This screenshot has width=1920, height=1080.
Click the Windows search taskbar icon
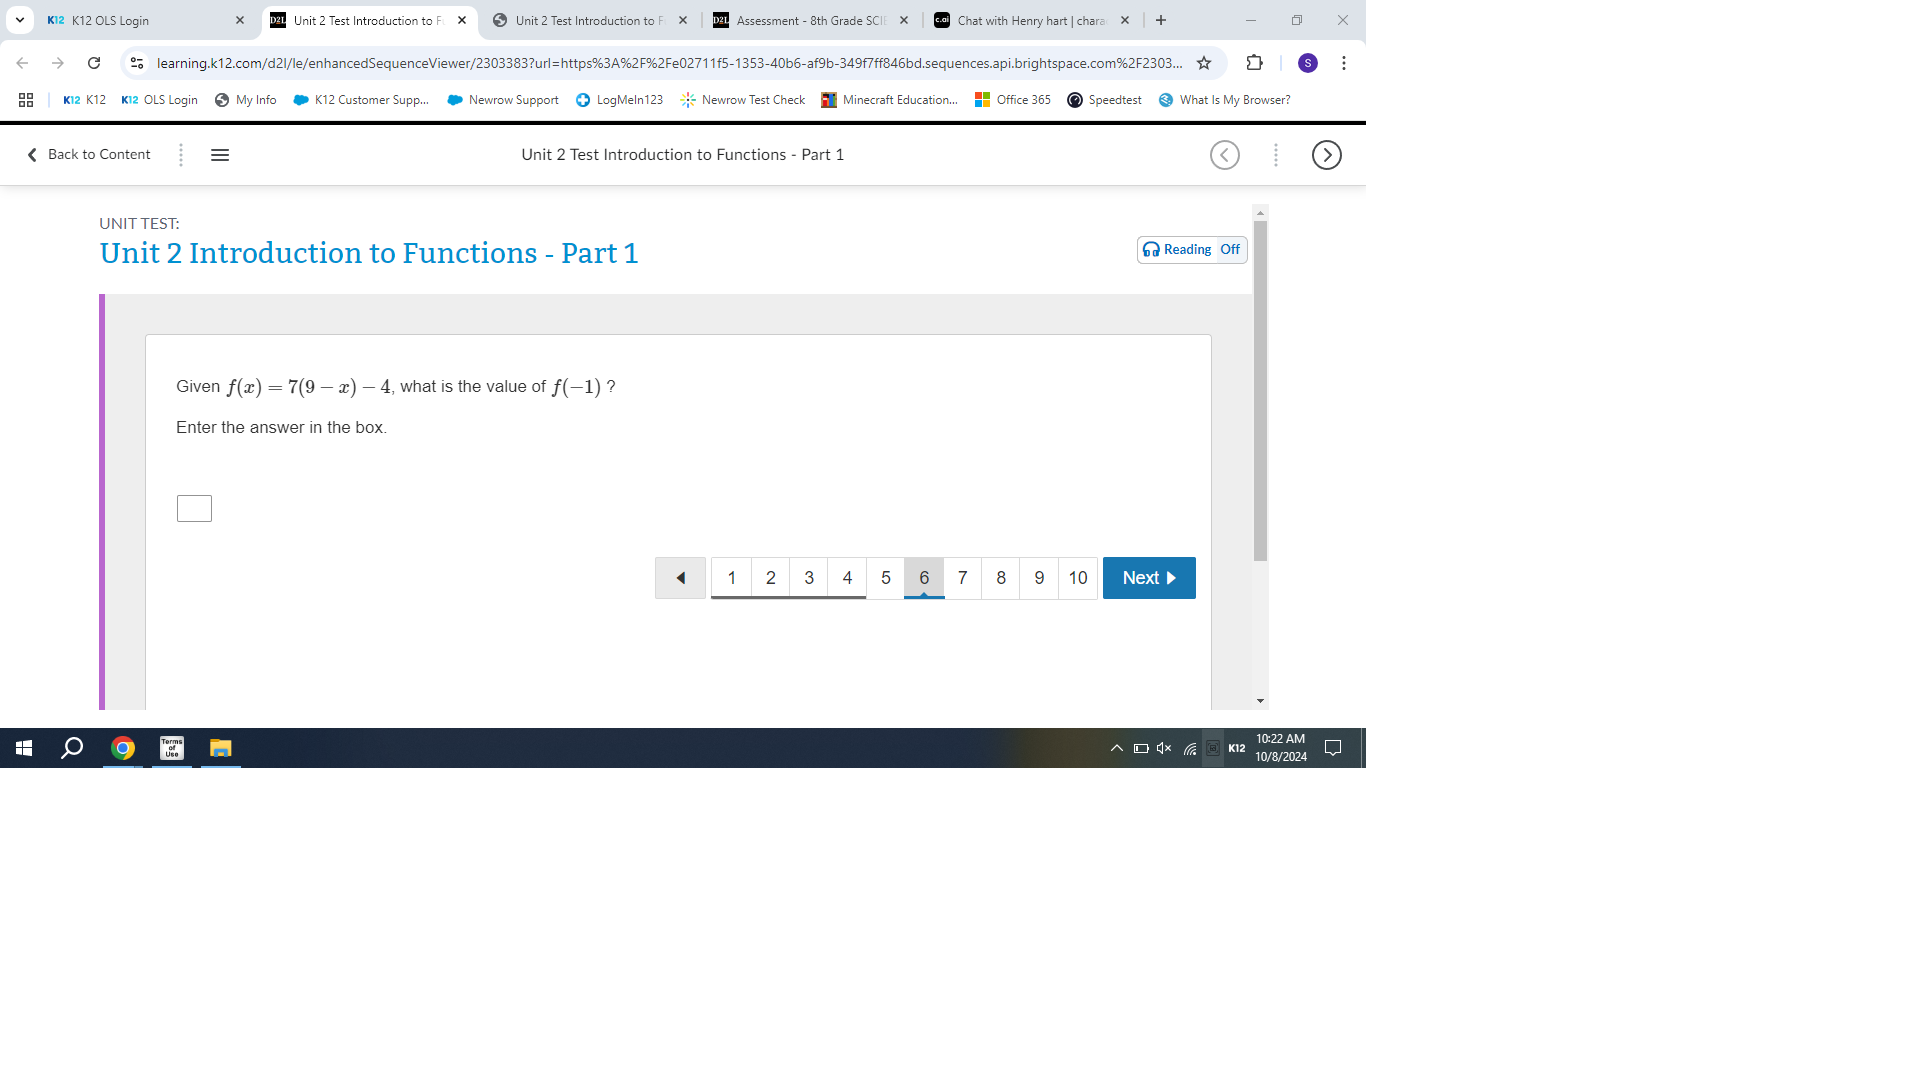73,748
